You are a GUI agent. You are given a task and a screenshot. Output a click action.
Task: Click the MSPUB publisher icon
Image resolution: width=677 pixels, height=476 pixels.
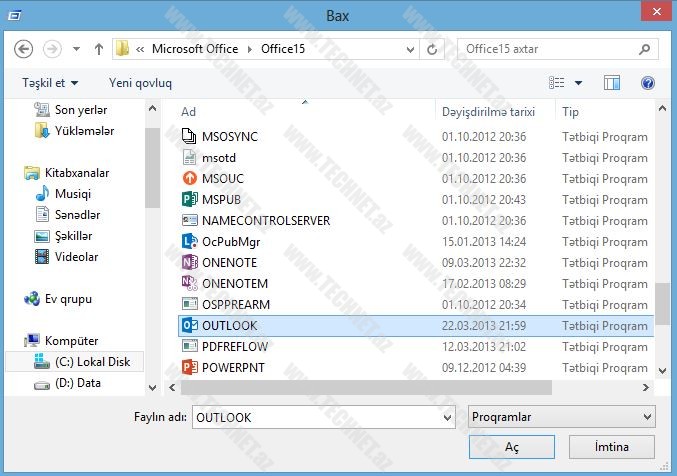tap(190, 200)
